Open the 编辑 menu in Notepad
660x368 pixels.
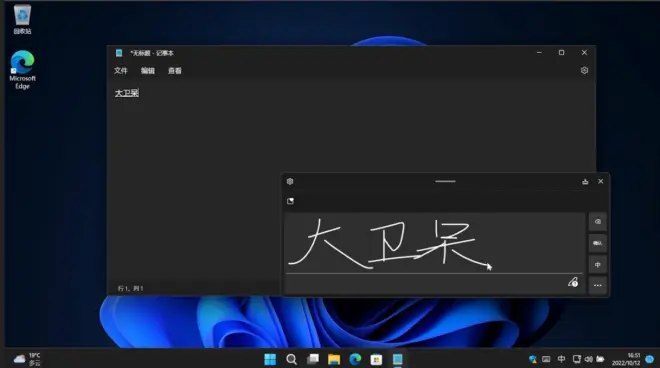point(148,71)
